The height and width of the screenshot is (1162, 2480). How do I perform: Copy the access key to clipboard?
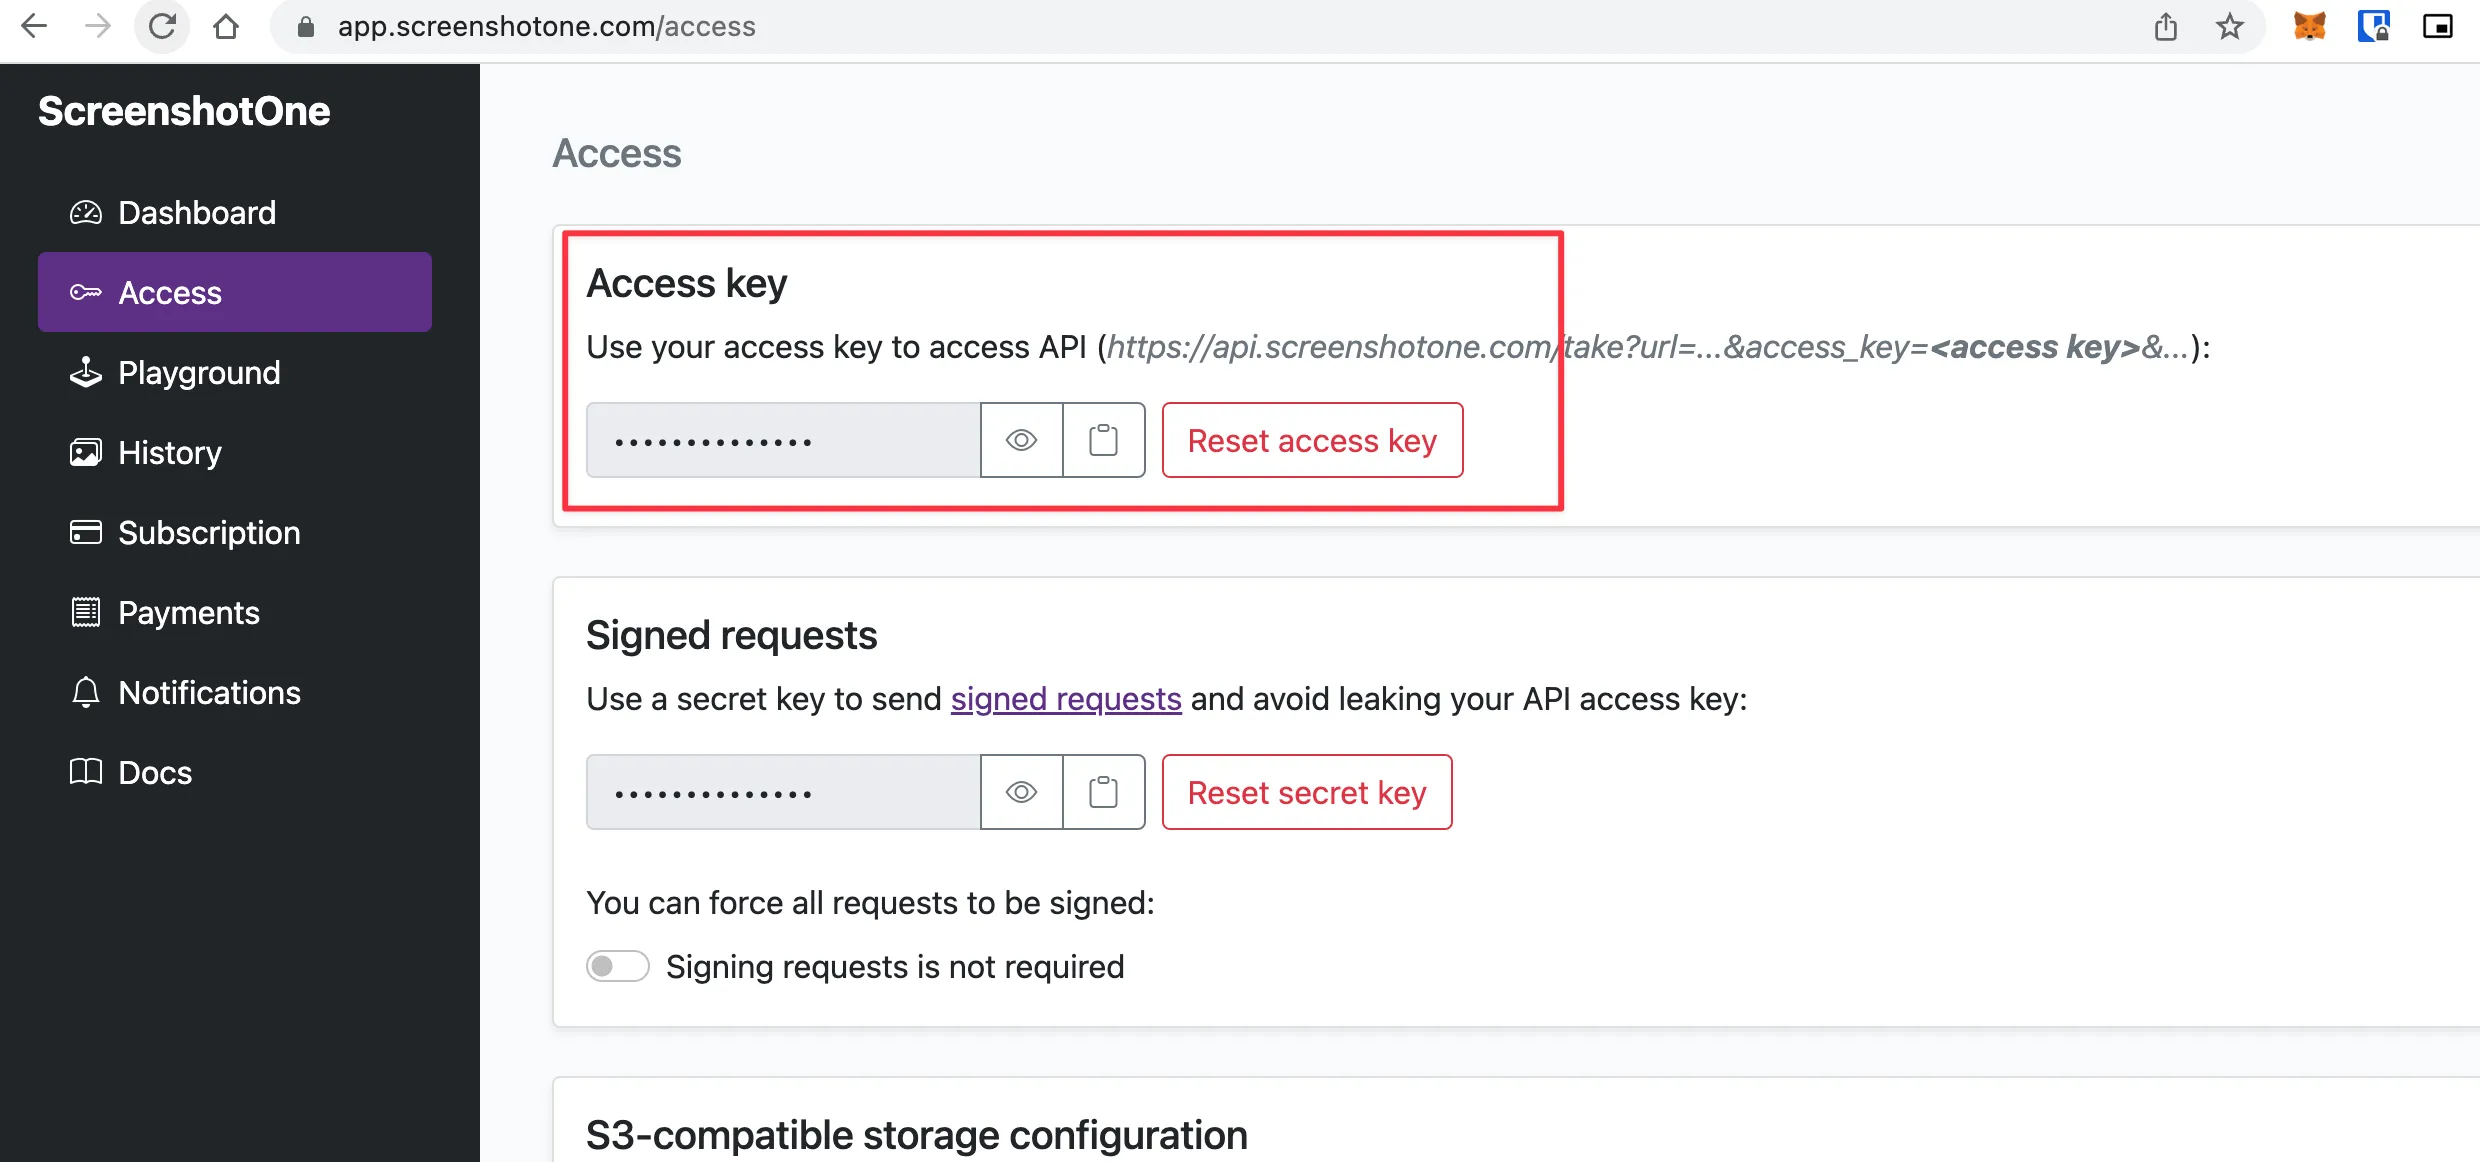[x=1103, y=440]
